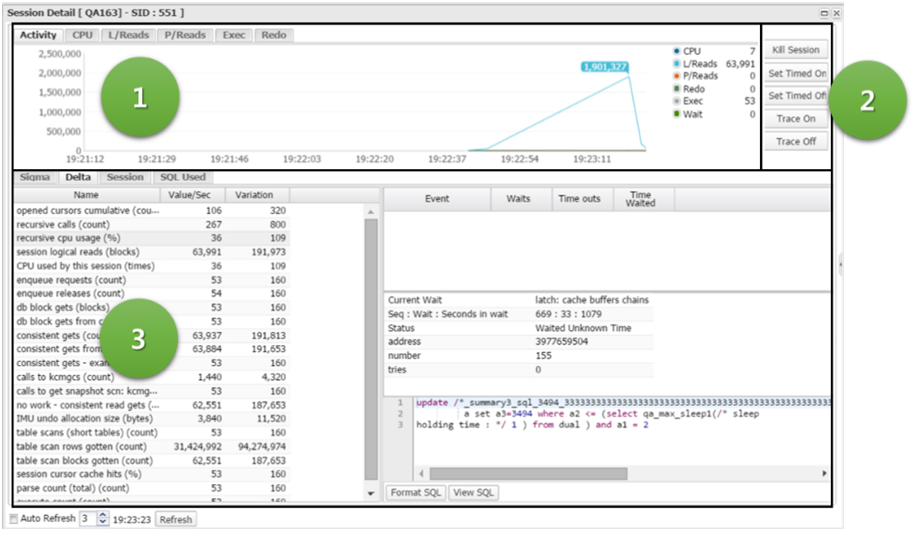
Task: Switch to the Activity chart tab
Action: [38, 35]
